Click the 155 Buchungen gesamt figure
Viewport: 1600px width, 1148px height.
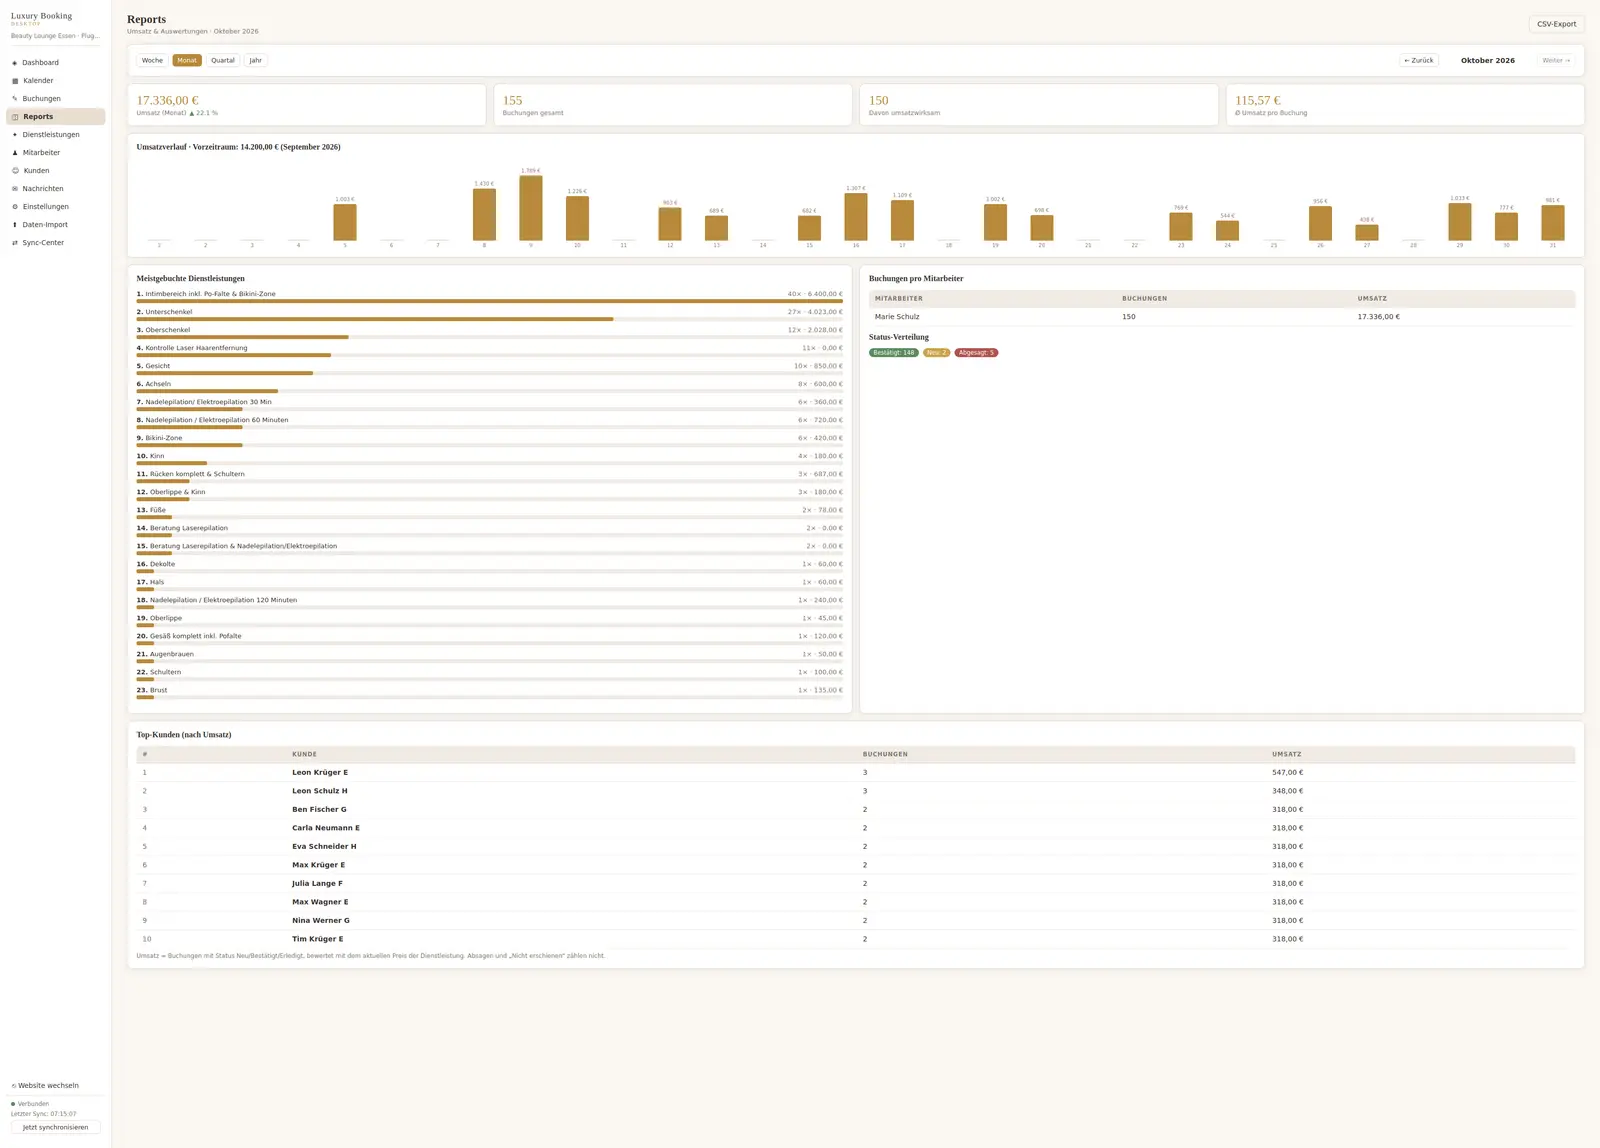[x=512, y=100]
